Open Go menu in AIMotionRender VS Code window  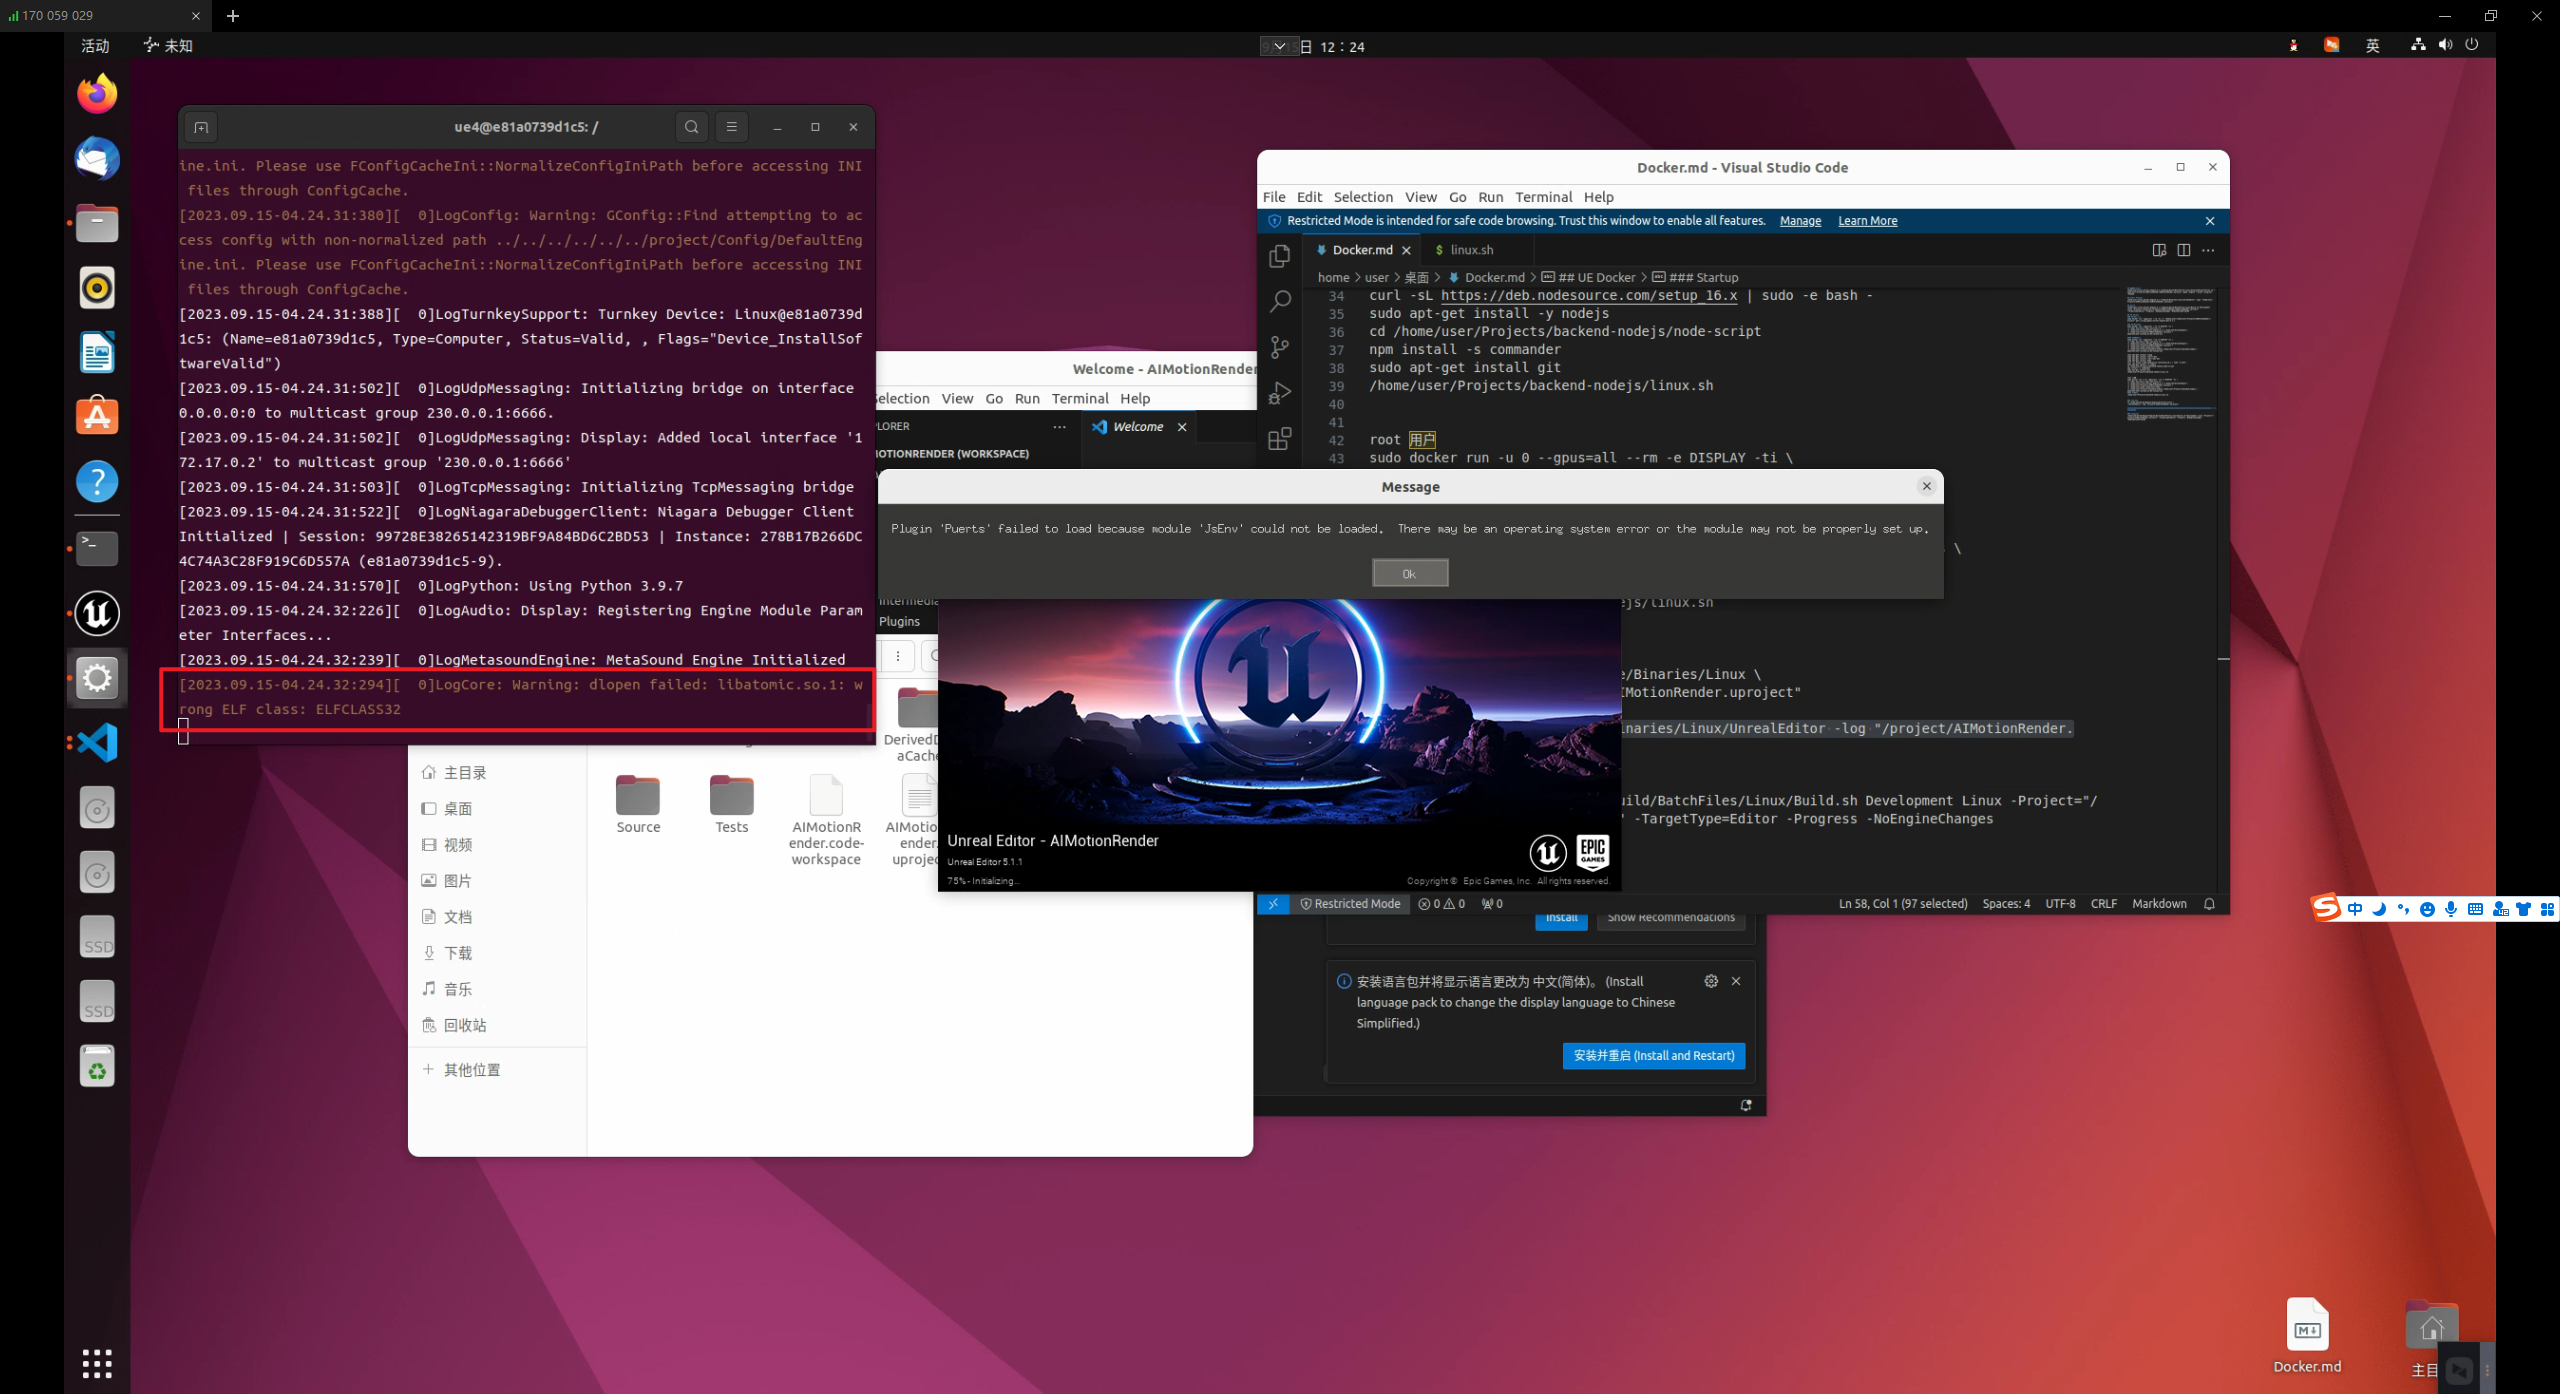coord(994,398)
